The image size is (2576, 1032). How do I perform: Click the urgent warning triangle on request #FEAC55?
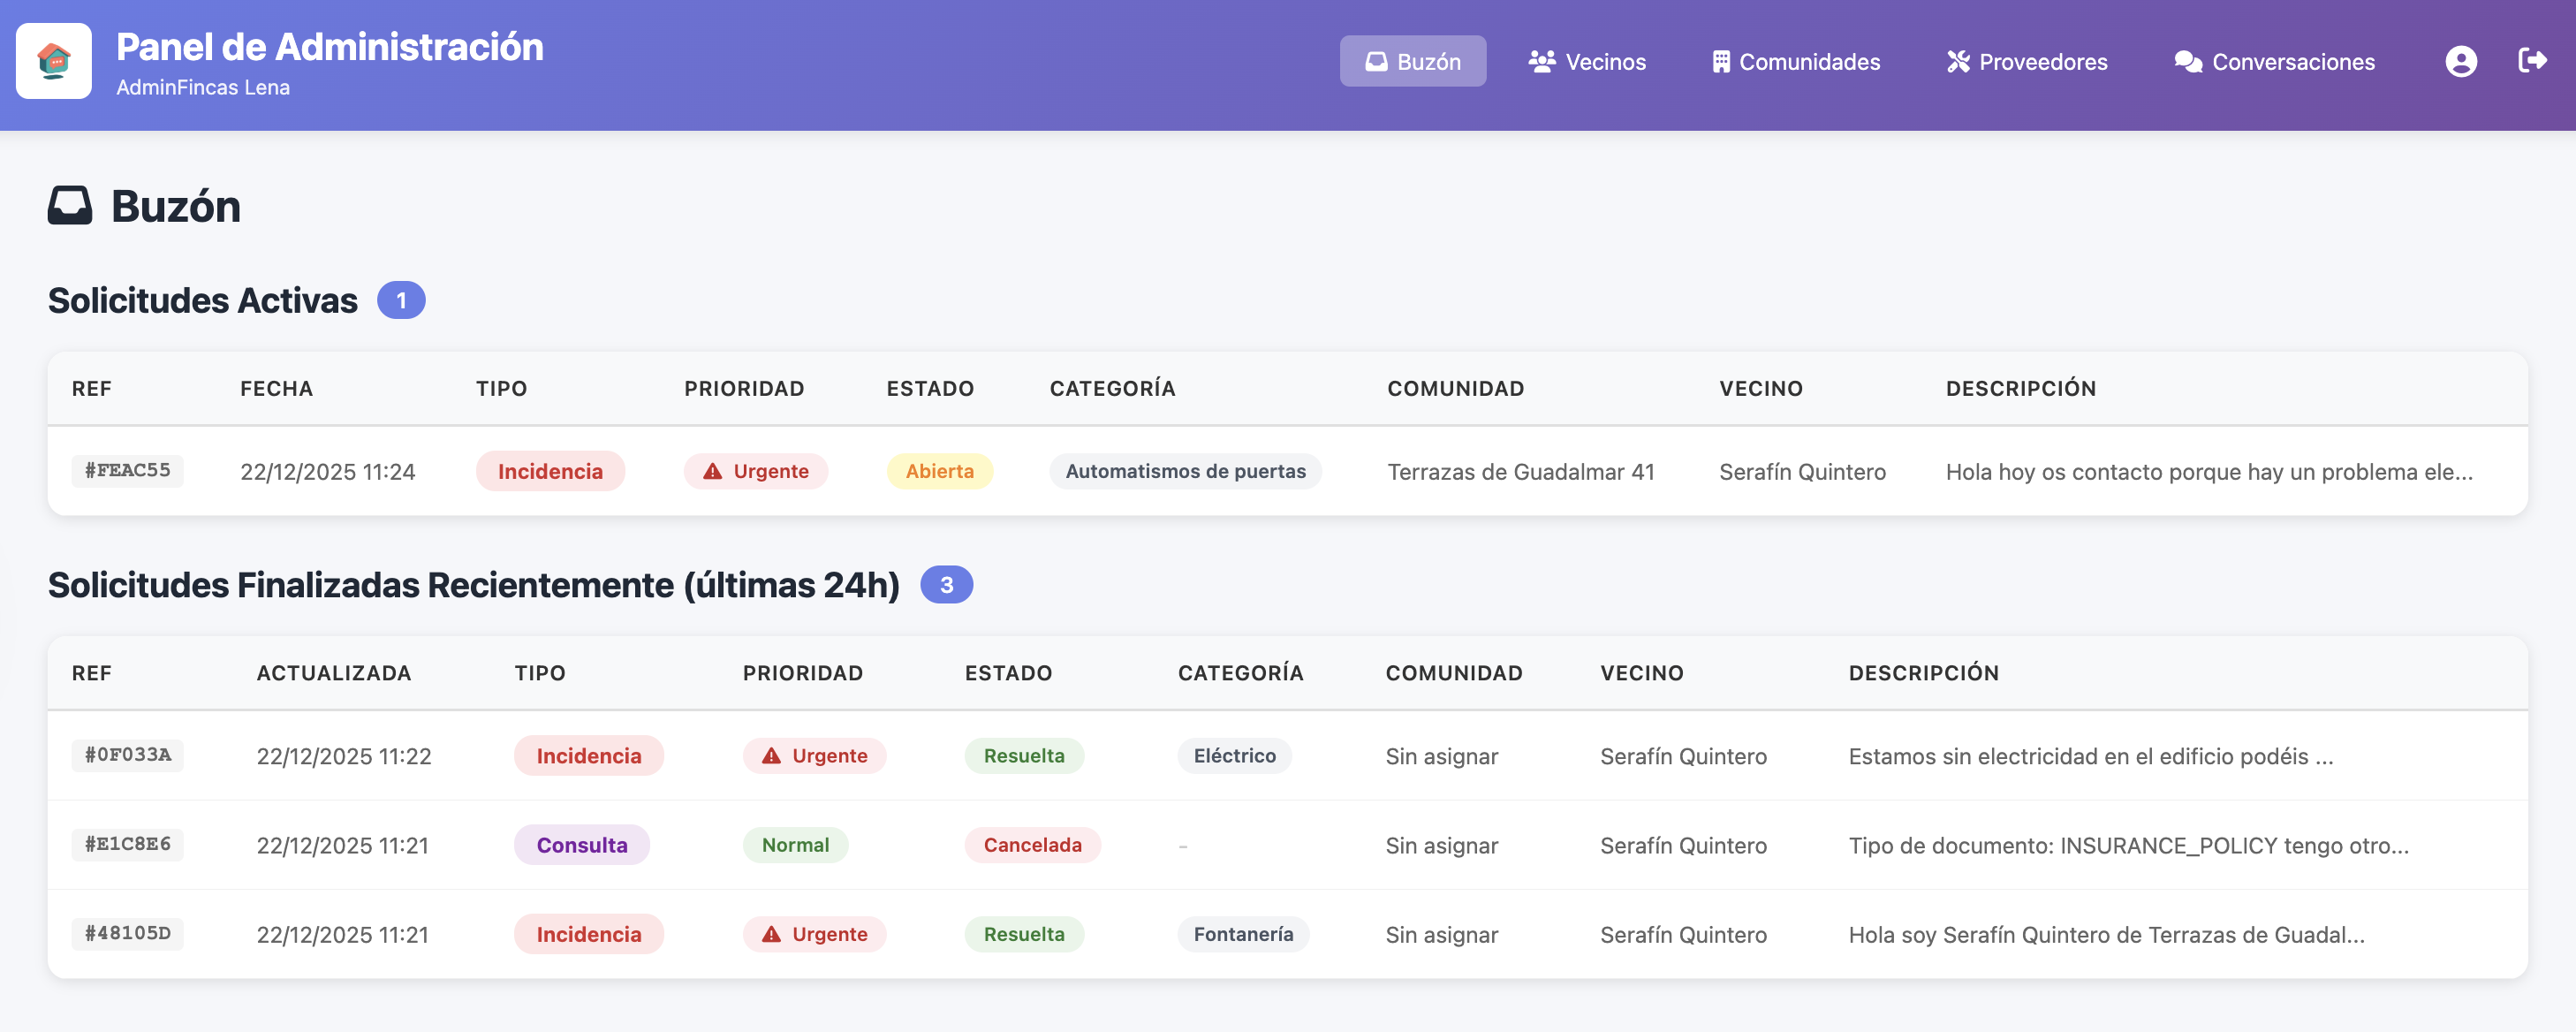tap(712, 471)
